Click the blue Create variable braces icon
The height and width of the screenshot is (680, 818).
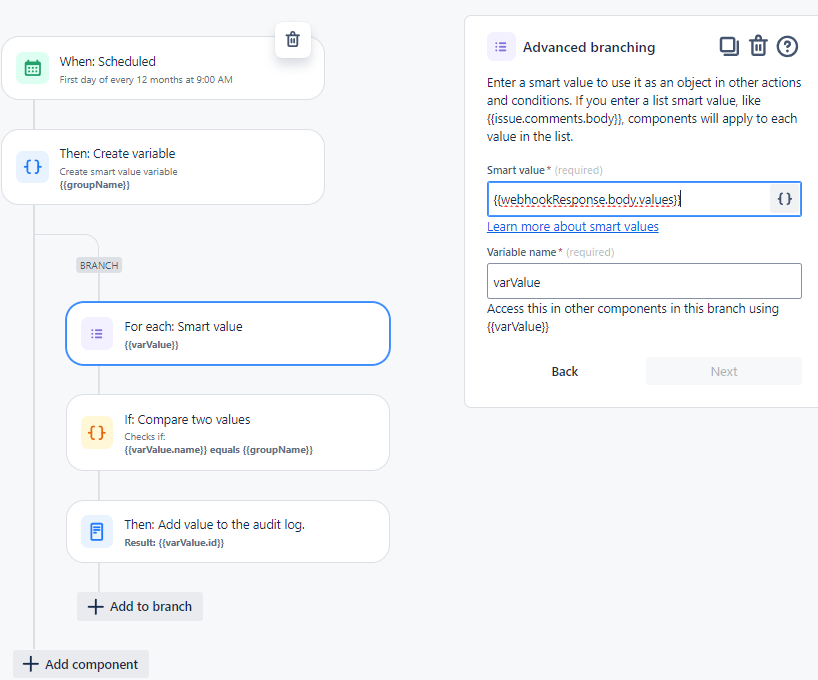pos(32,167)
